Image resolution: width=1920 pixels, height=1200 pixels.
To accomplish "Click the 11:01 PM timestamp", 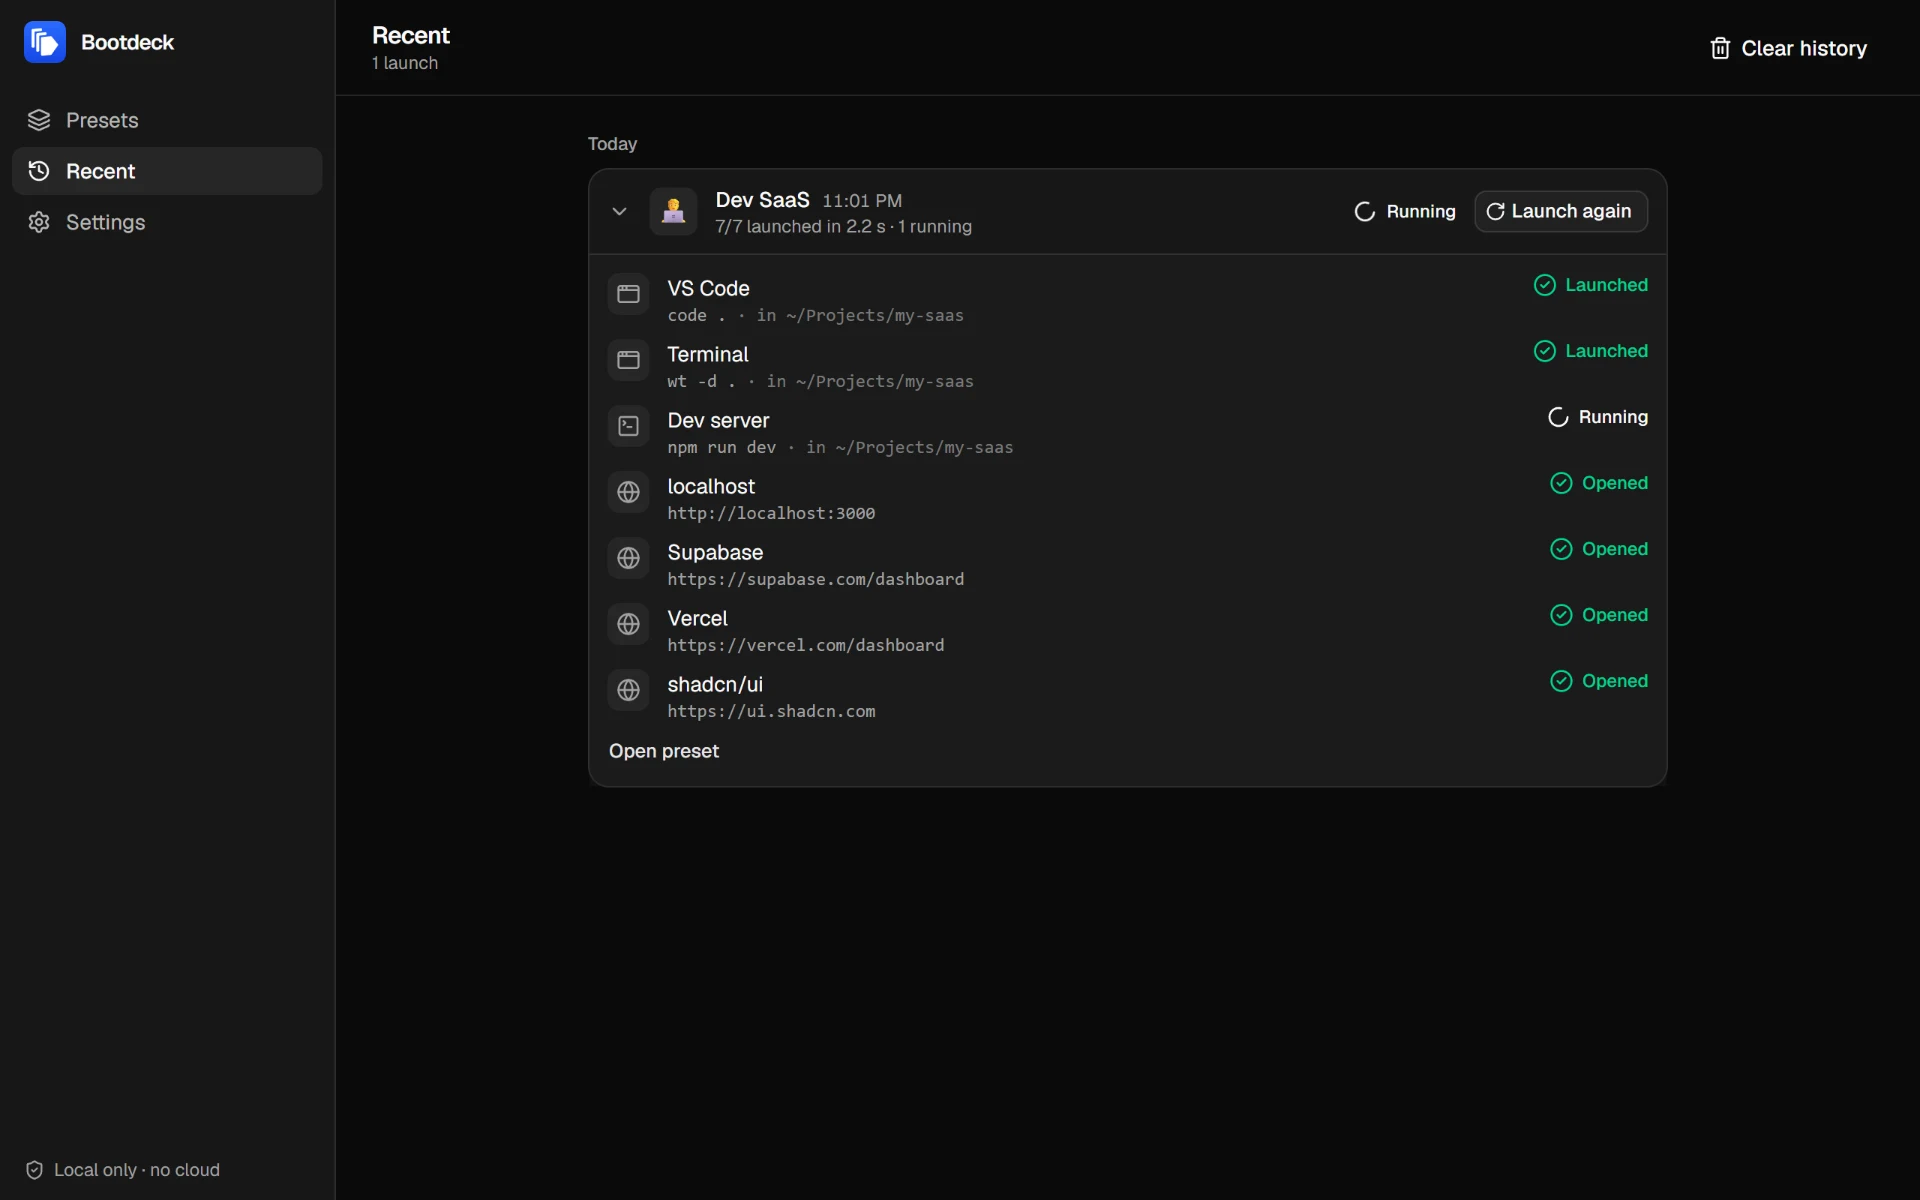I will tap(862, 201).
